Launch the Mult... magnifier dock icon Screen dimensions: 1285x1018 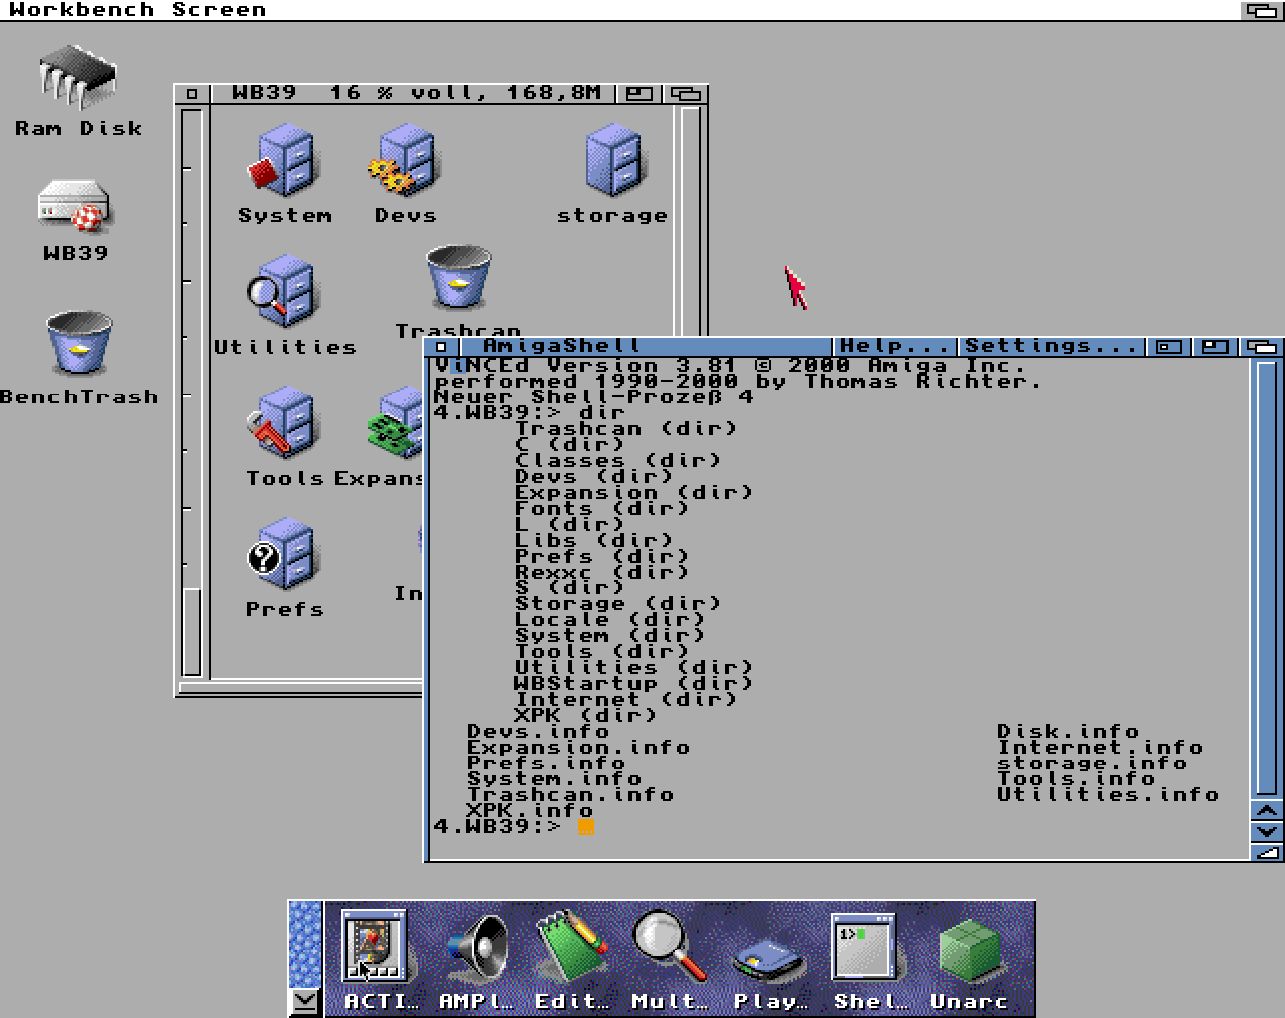[x=669, y=947]
